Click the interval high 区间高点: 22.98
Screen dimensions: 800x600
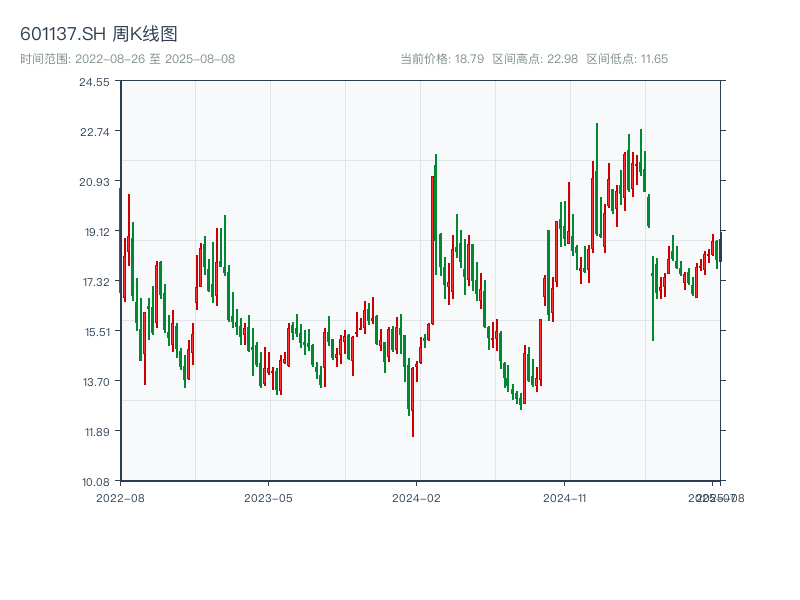click(x=535, y=59)
